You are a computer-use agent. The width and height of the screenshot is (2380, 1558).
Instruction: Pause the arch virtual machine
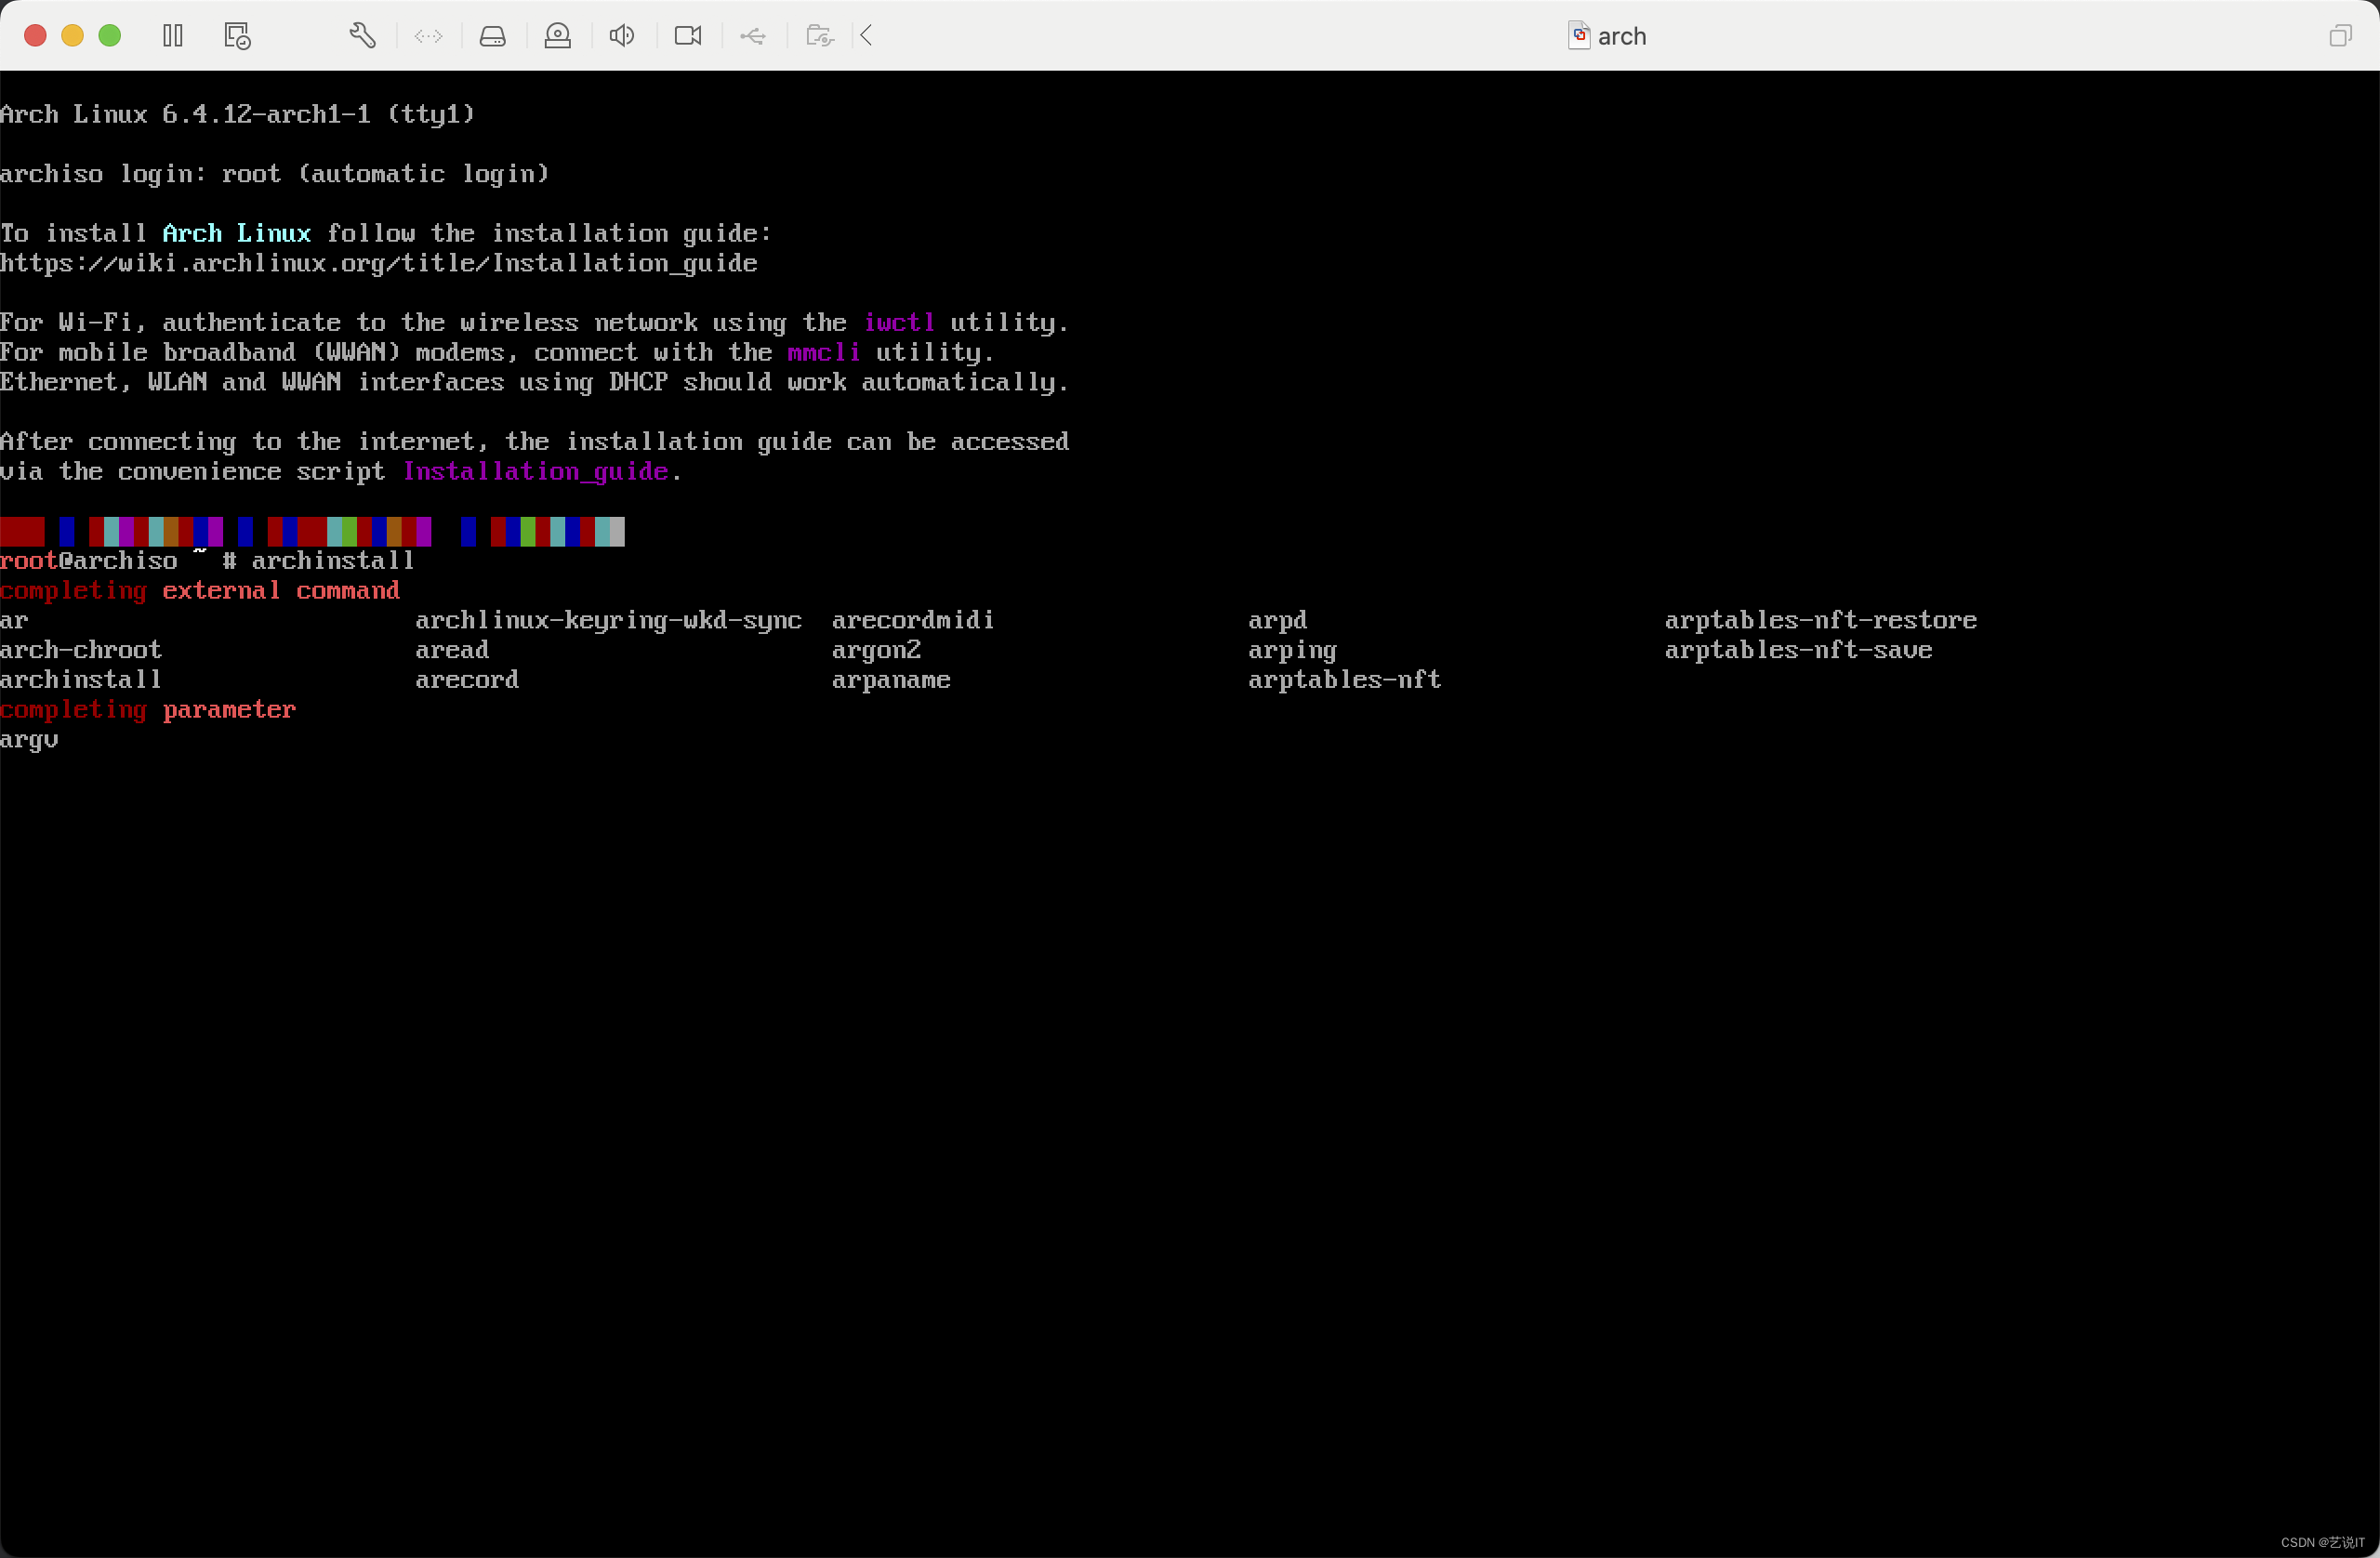[173, 36]
